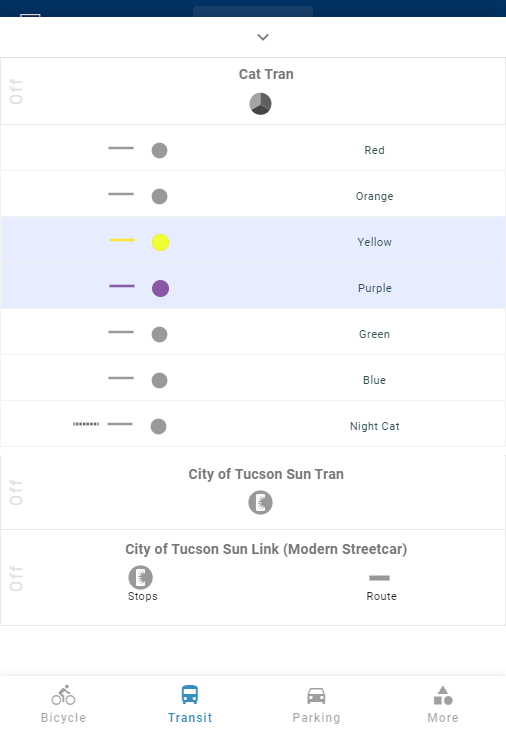Switch to the Parking tab

click(x=316, y=704)
